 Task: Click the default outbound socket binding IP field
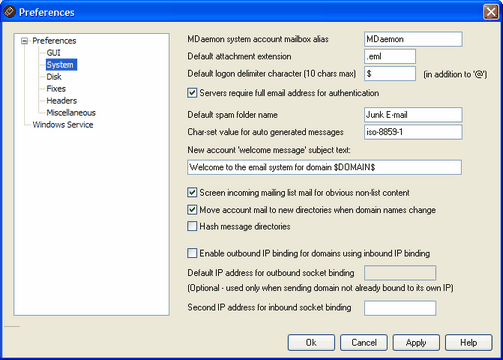tap(400, 273)
